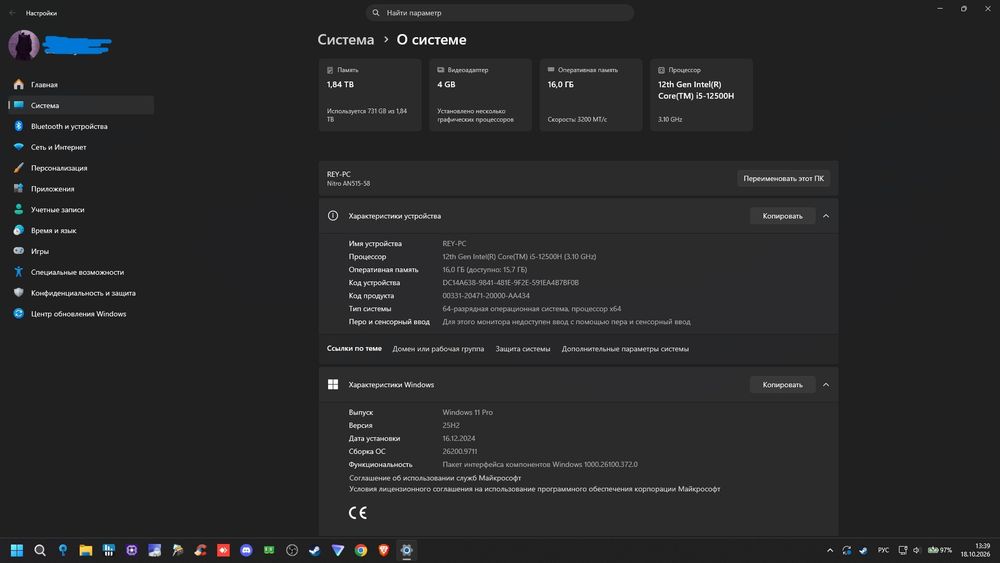
Task: Open Дополнительные параметры системы link
Action: point(625,349)
